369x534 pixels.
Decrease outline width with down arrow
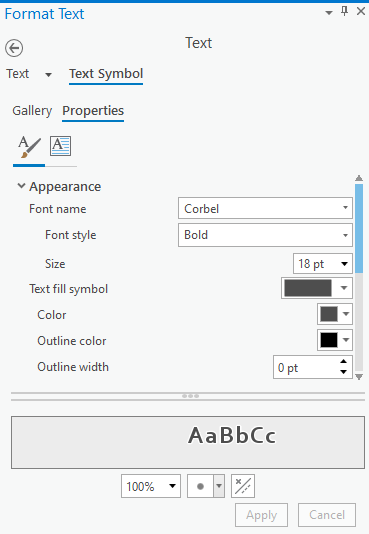tap(343, 372)
